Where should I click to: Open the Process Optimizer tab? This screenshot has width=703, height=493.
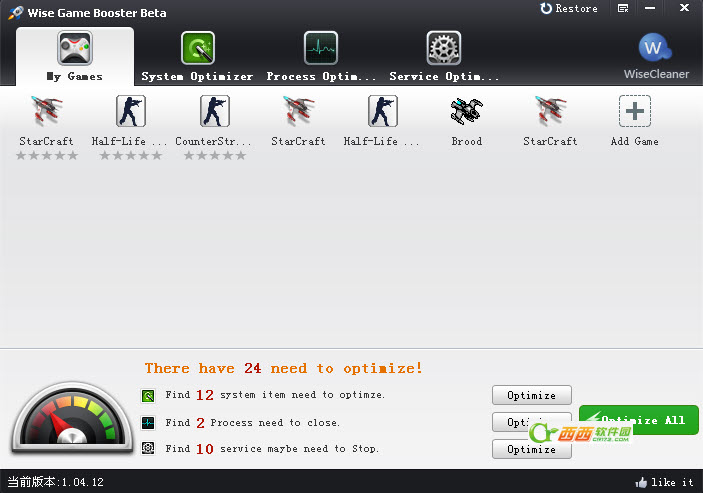click(321, 56)
